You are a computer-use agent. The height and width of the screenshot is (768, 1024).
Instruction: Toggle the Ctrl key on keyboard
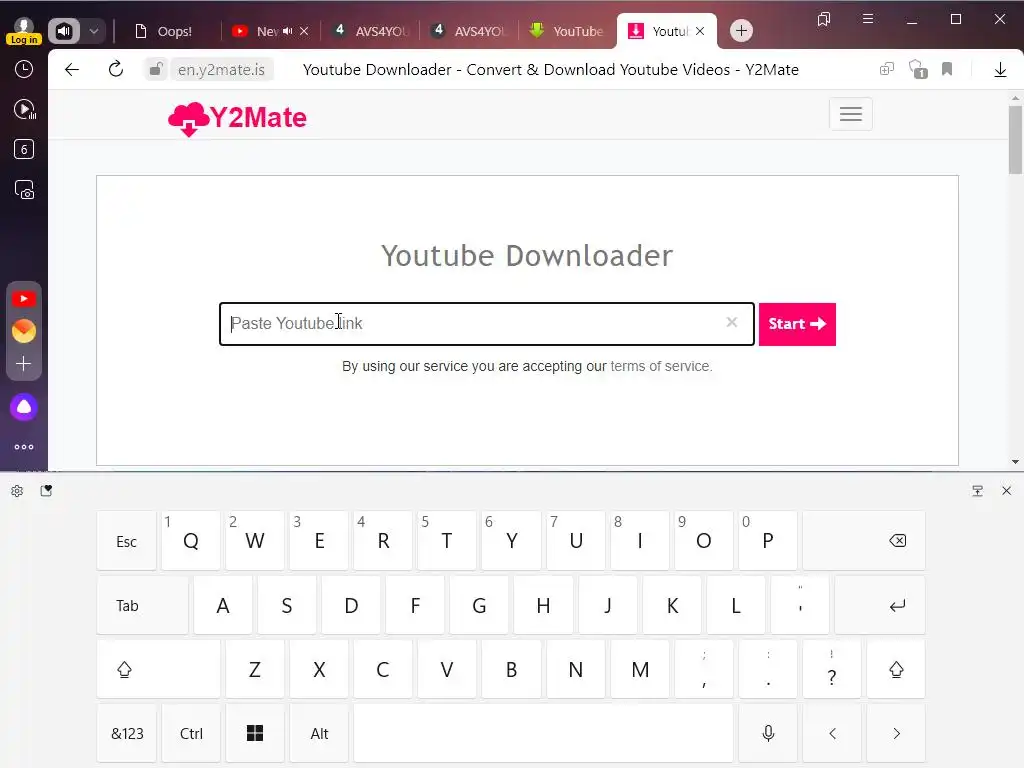pyautogui.click(x=191, y=733)
